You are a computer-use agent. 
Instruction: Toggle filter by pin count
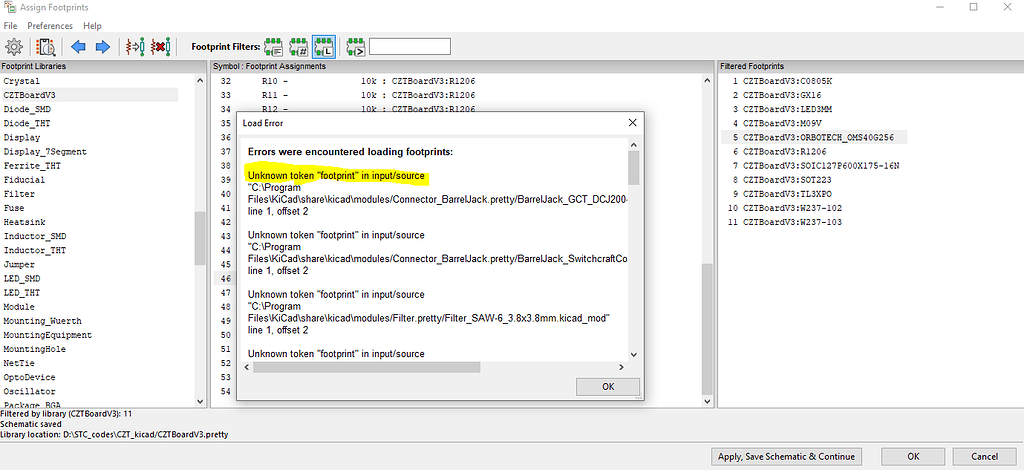[298, 46]
